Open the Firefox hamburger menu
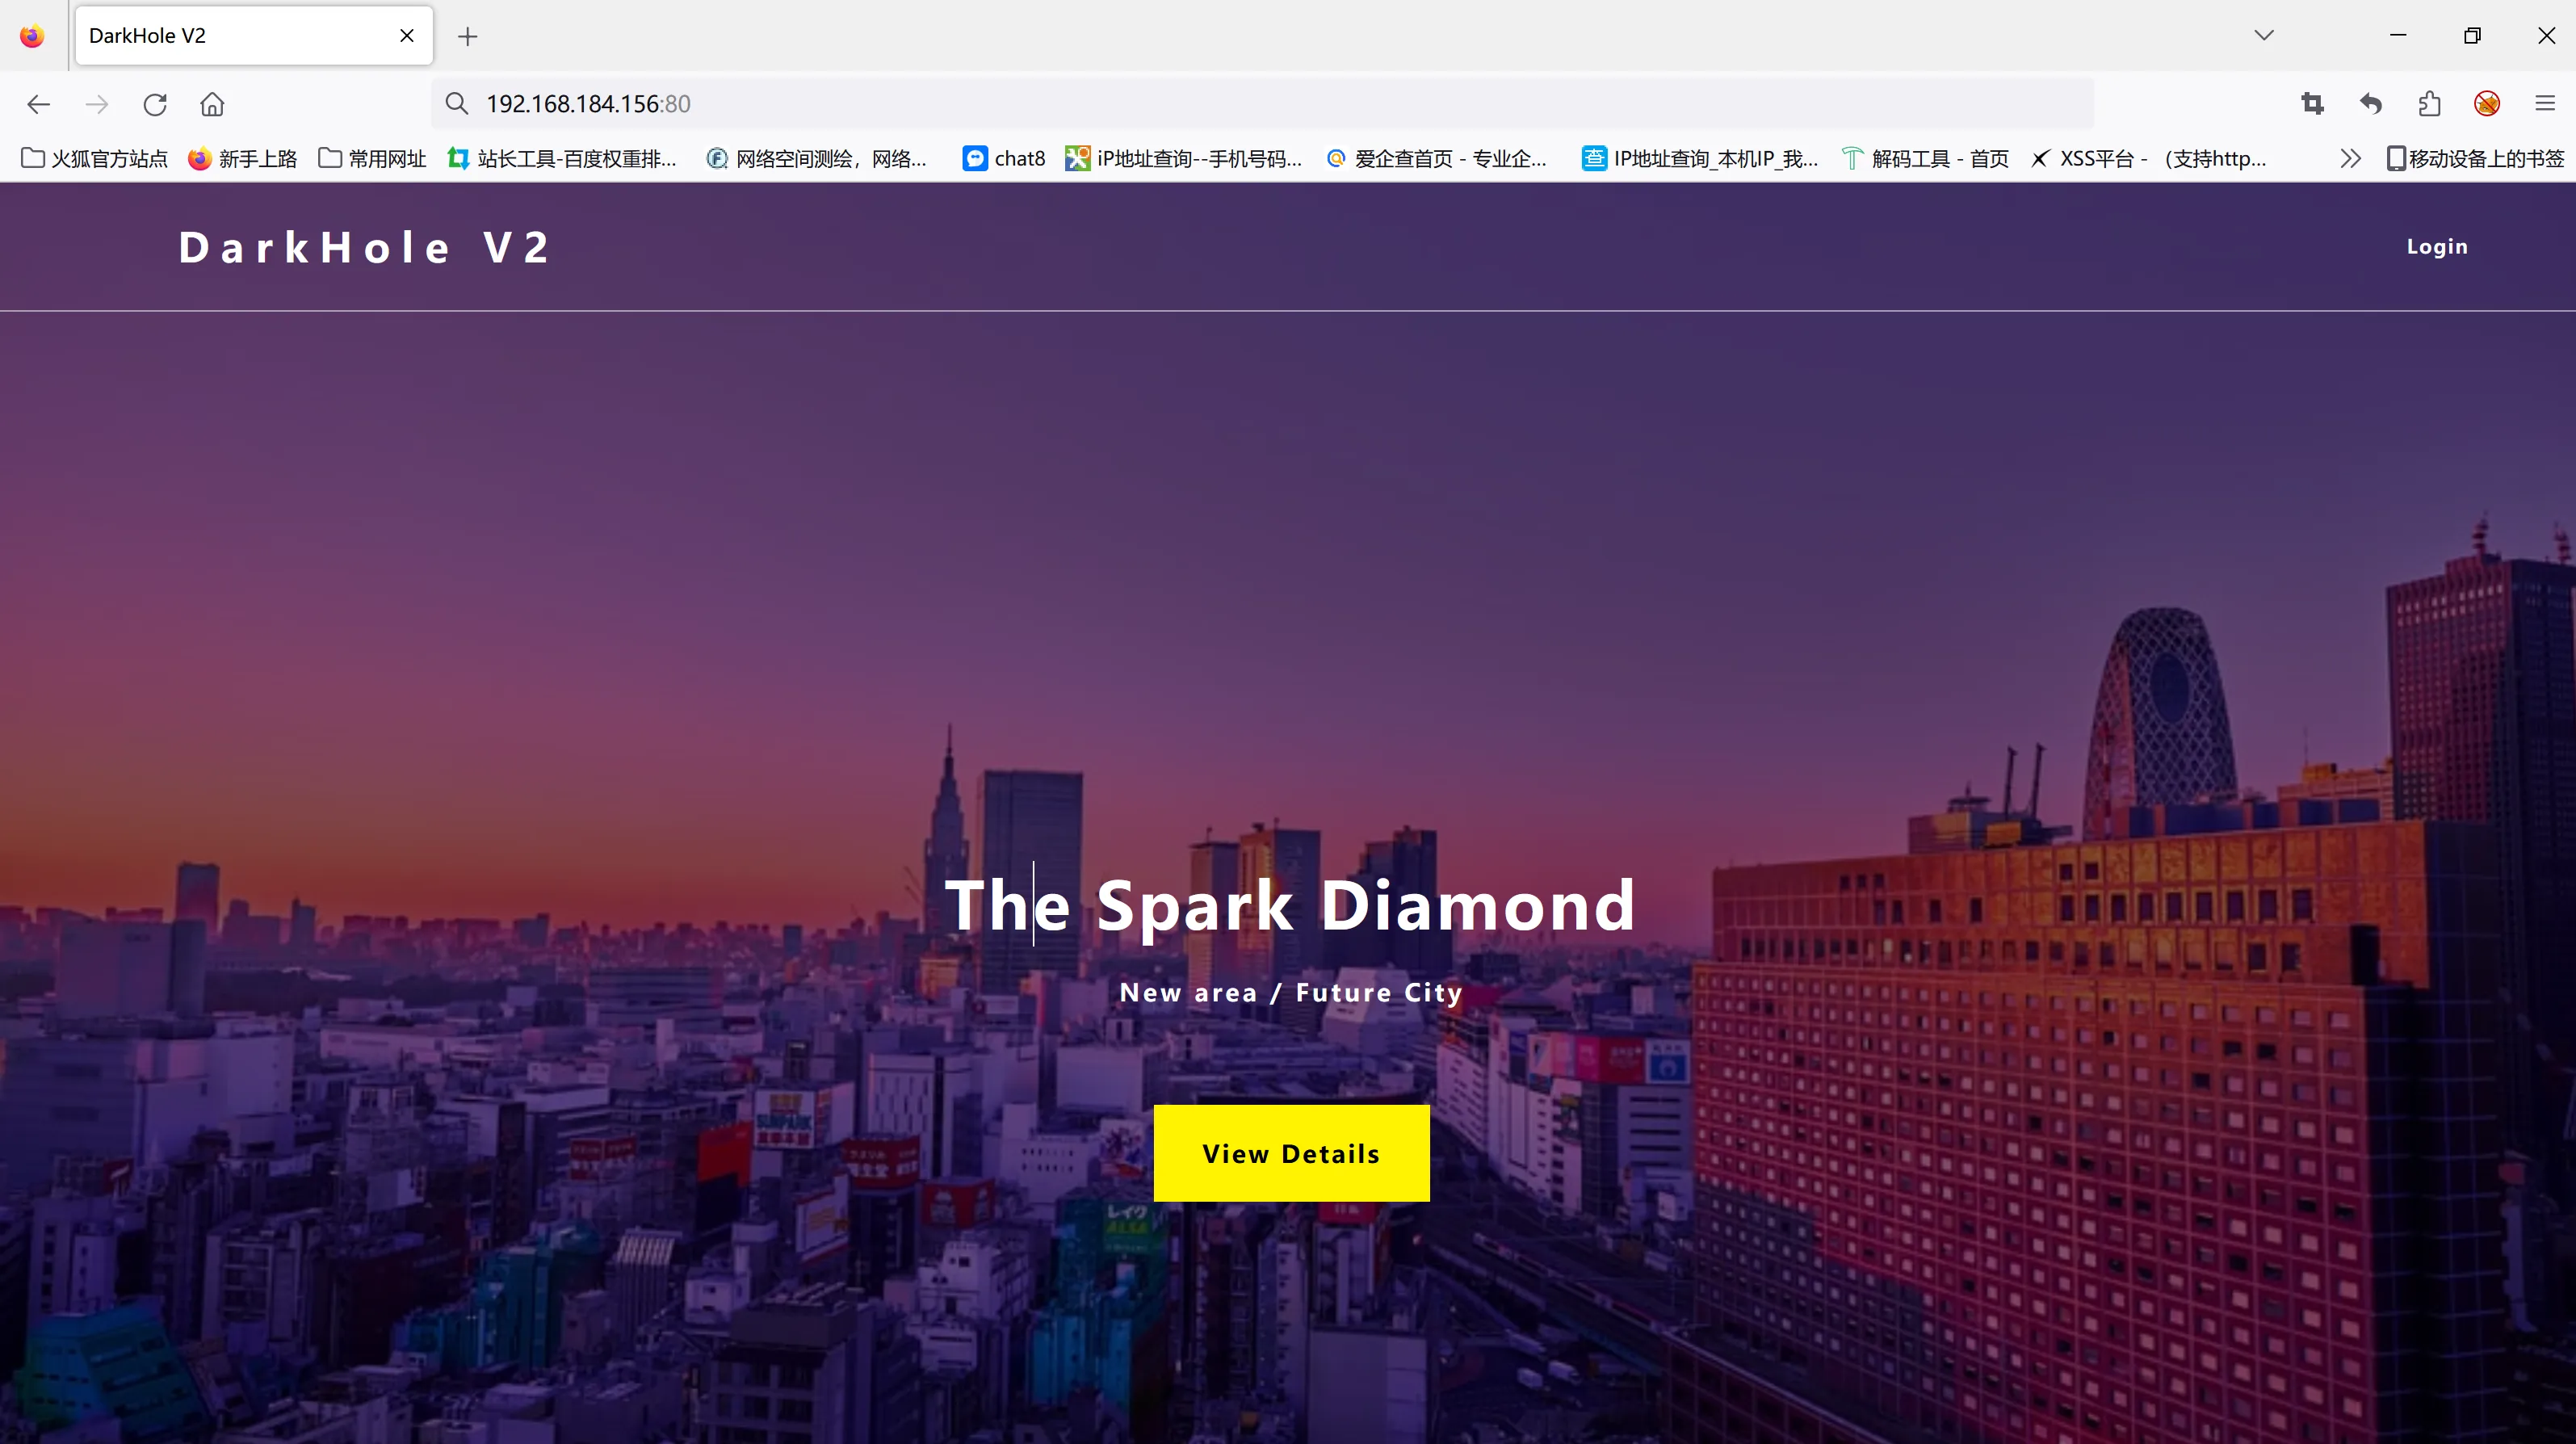Viewport: 2576px width, 1444px height. pyautogui.click(x=2545, y=104)
